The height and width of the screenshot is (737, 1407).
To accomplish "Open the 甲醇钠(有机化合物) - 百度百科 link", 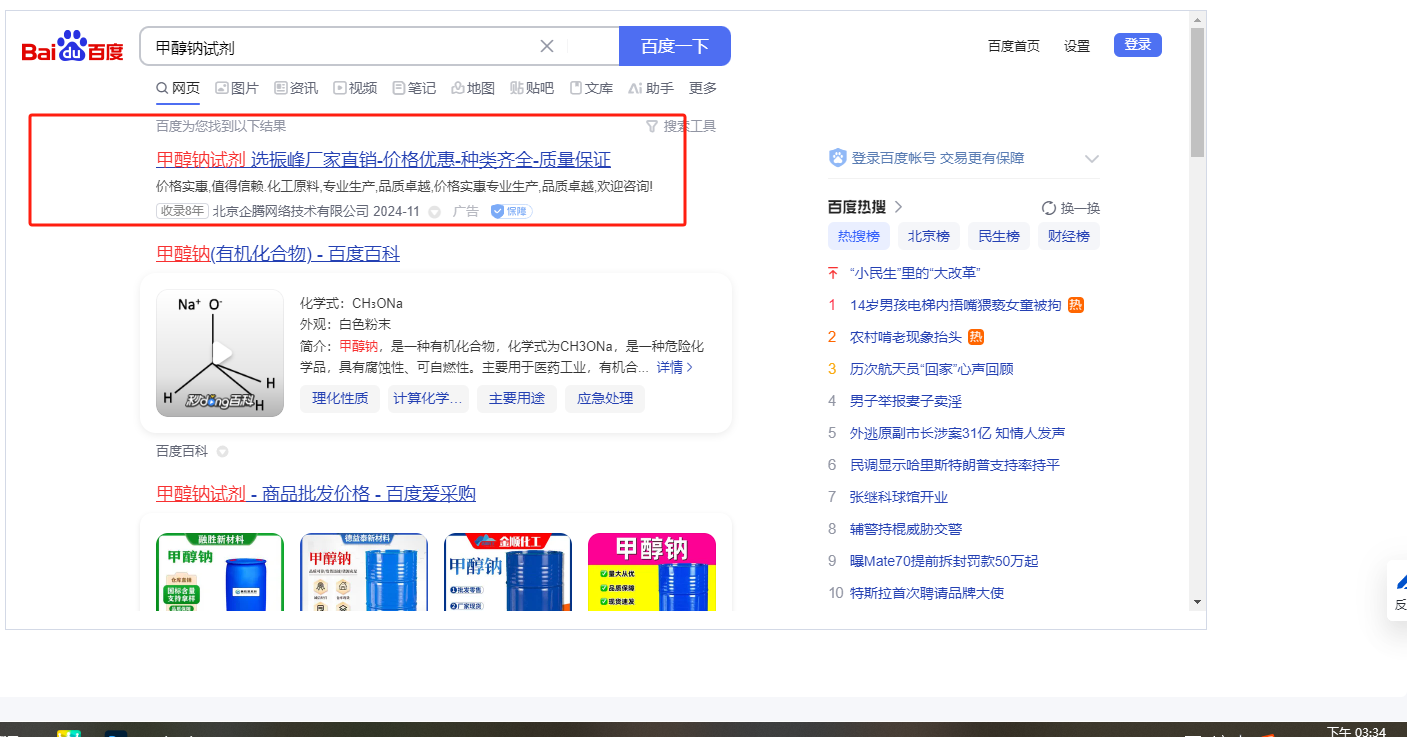I will point(278,254).
